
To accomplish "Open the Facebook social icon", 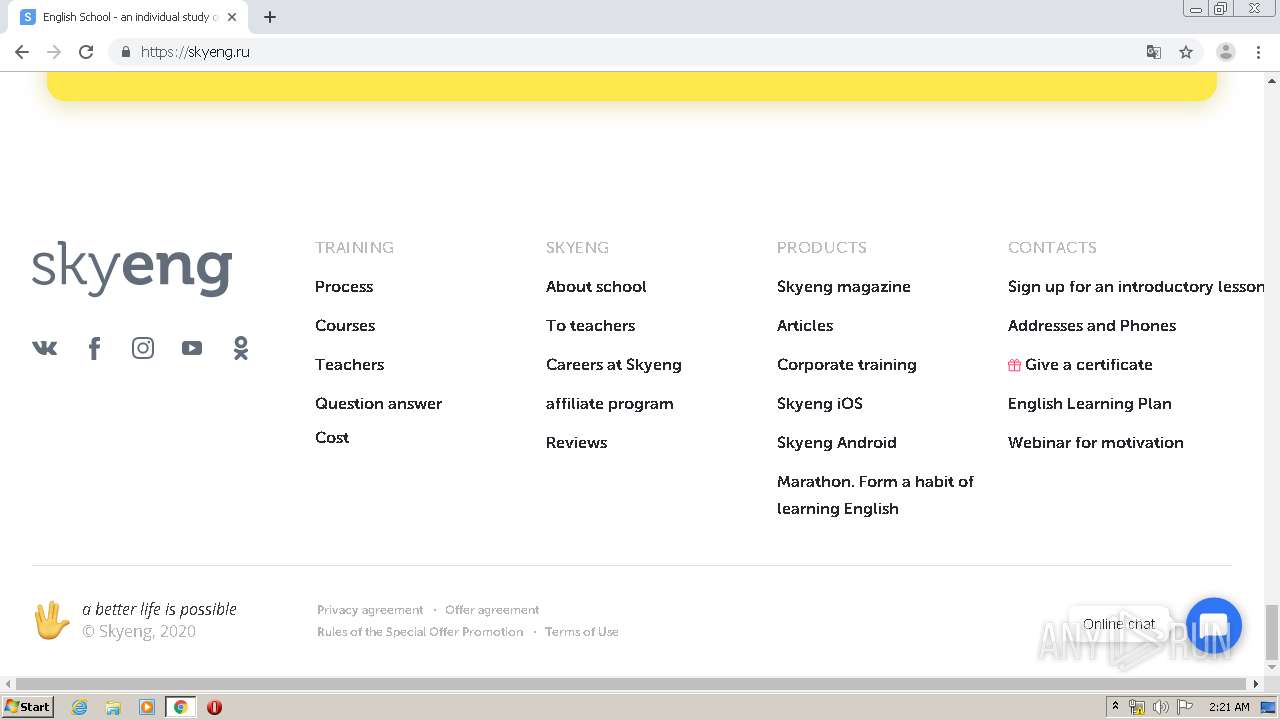I will point(94,348).
